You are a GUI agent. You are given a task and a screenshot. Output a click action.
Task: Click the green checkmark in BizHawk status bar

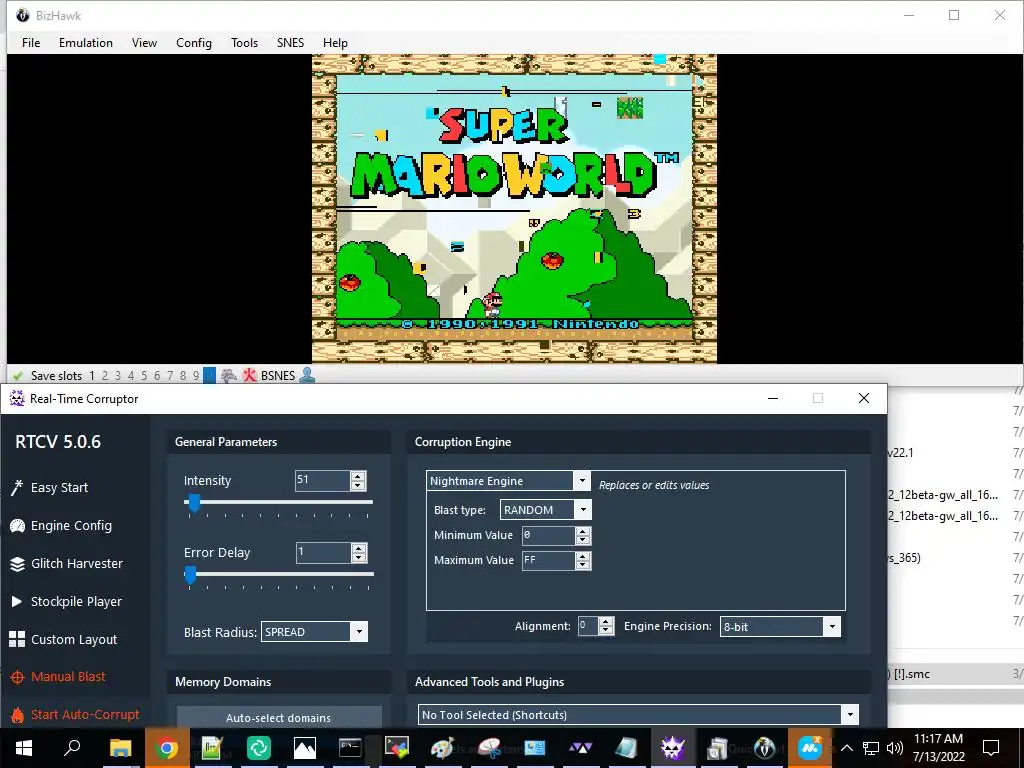point(18,376)
